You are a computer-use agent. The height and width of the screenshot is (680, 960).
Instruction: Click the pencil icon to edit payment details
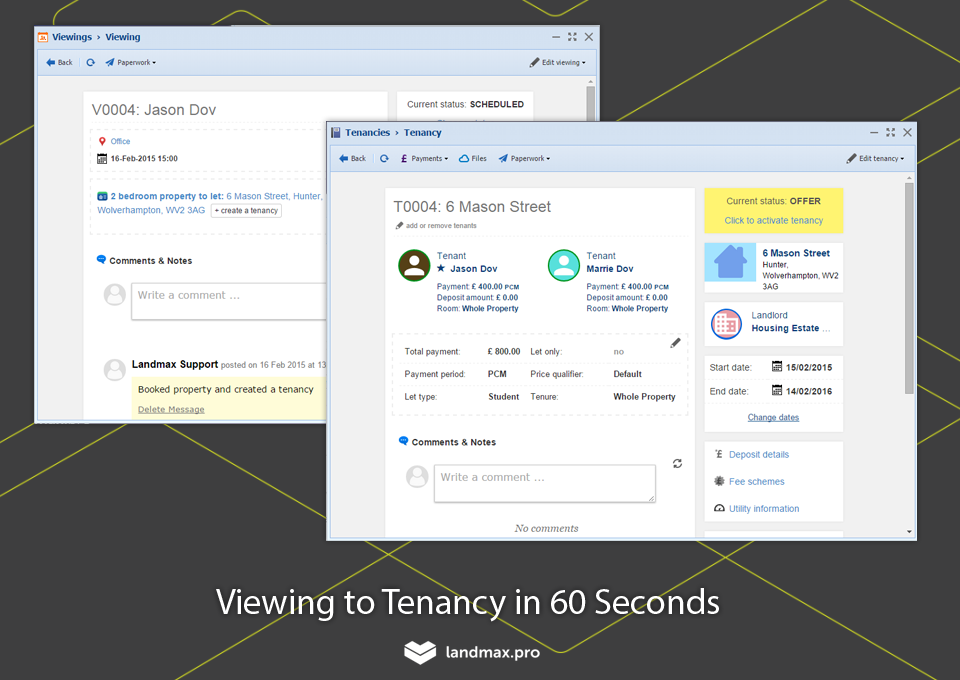(675, 343)
